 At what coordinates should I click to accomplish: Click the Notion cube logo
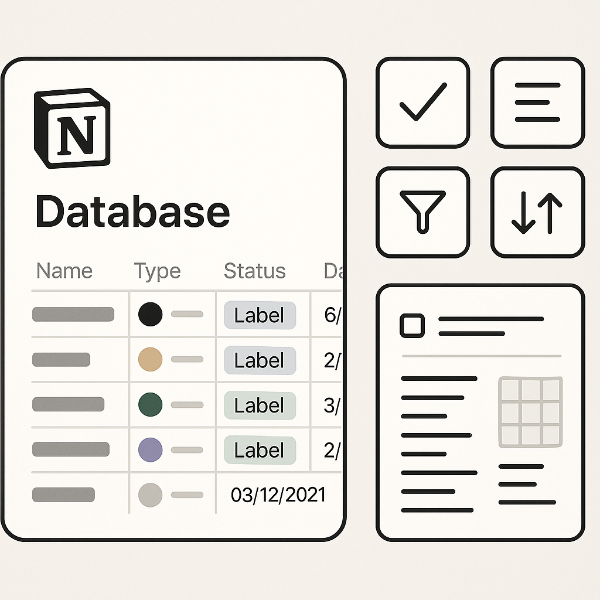(x=72, y=128)
